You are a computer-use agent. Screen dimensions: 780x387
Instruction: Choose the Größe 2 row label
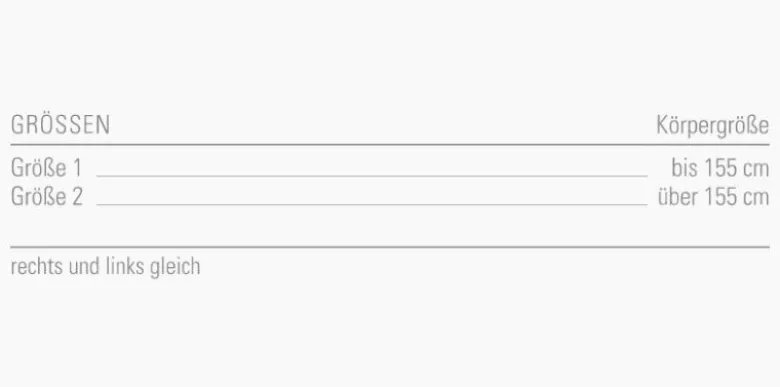(x=47, y=196)
